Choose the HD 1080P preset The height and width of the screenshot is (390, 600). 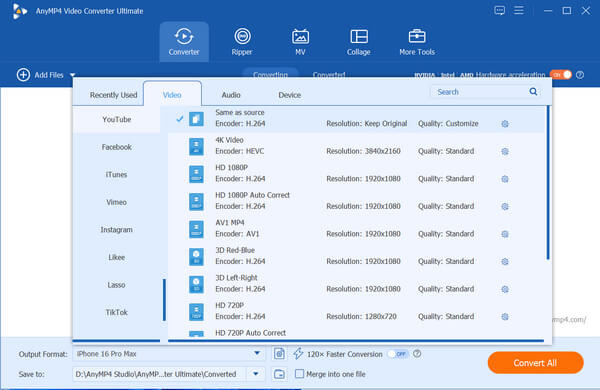[x=356, y=174]
